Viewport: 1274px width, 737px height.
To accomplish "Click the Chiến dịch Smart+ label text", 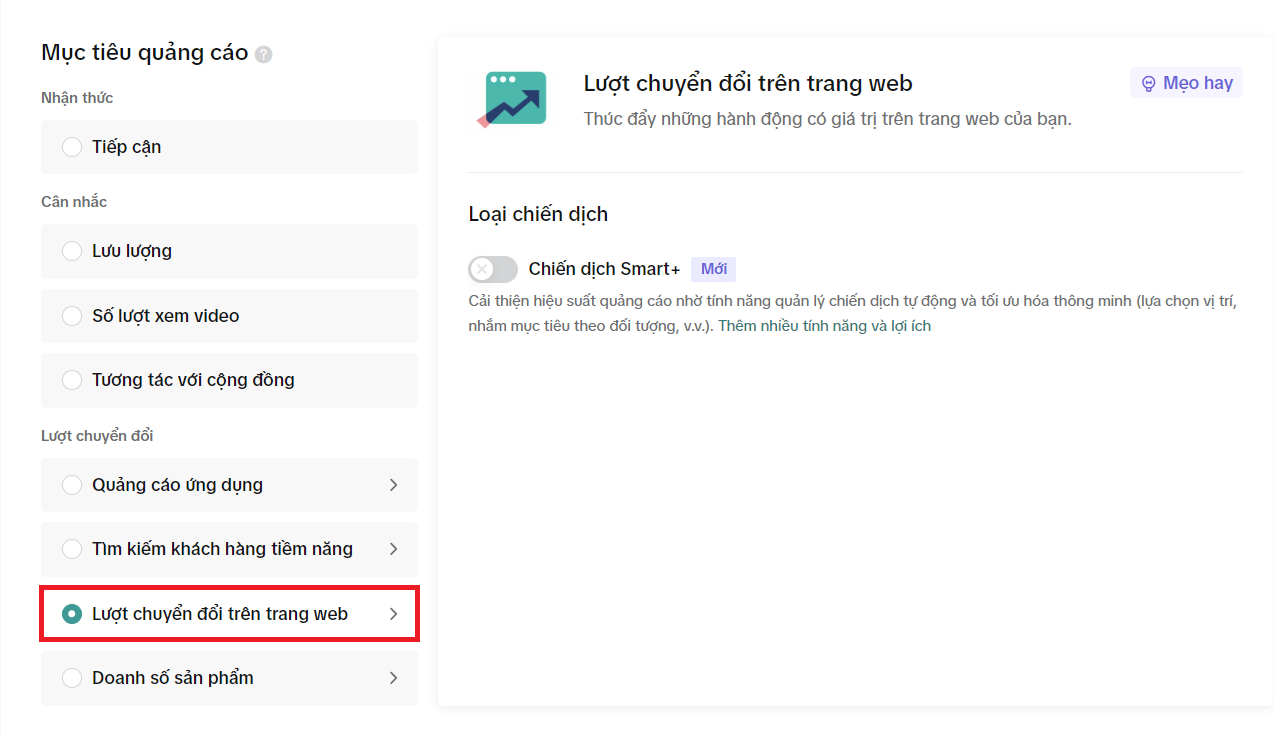I will coord(604,269).
